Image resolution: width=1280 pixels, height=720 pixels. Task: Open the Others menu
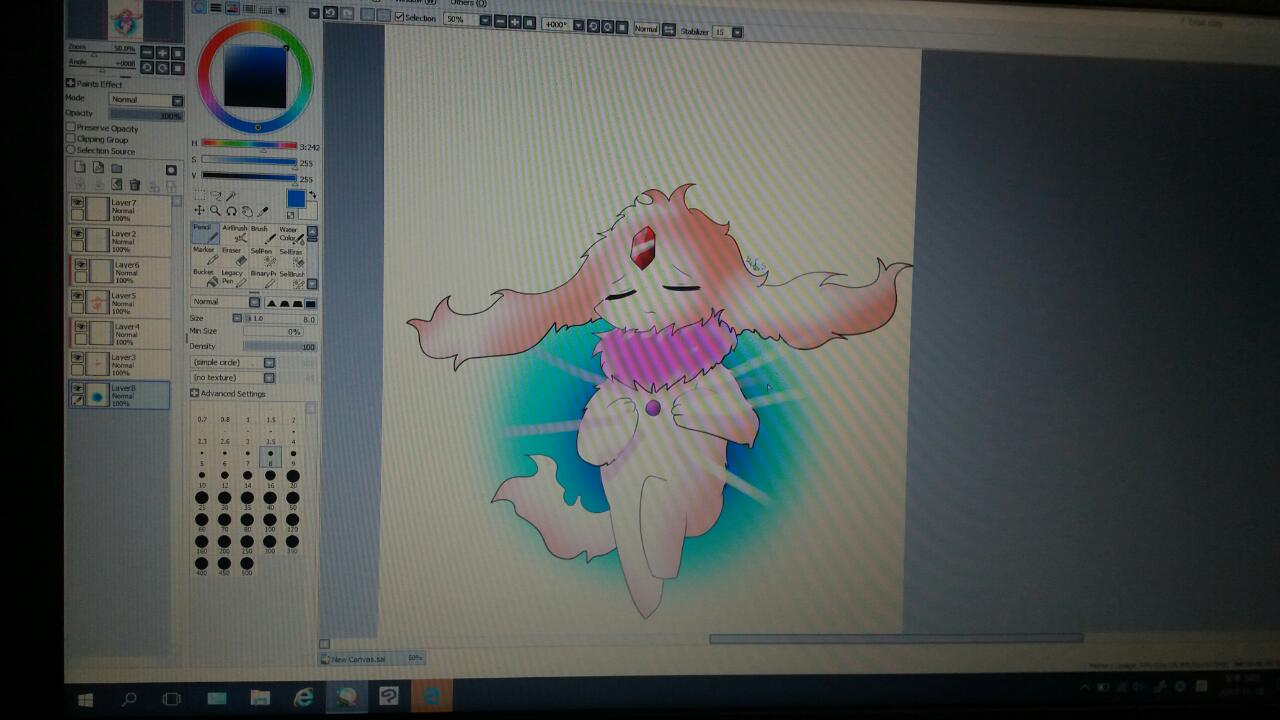pos(467,3)
